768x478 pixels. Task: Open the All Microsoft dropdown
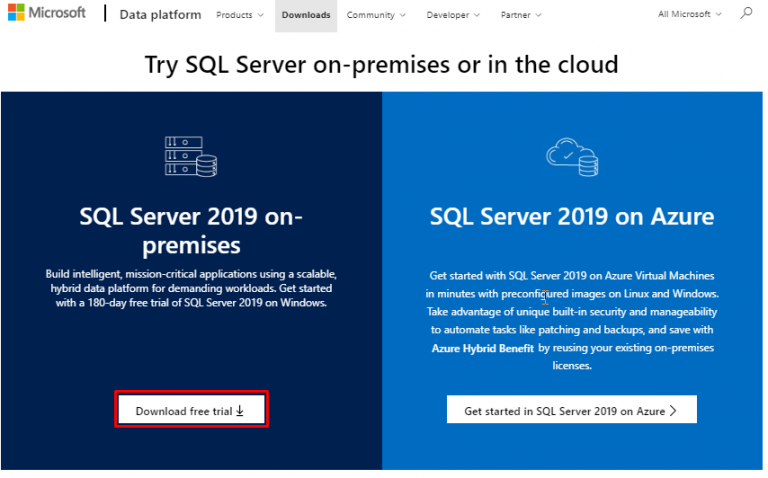point(690,14)
